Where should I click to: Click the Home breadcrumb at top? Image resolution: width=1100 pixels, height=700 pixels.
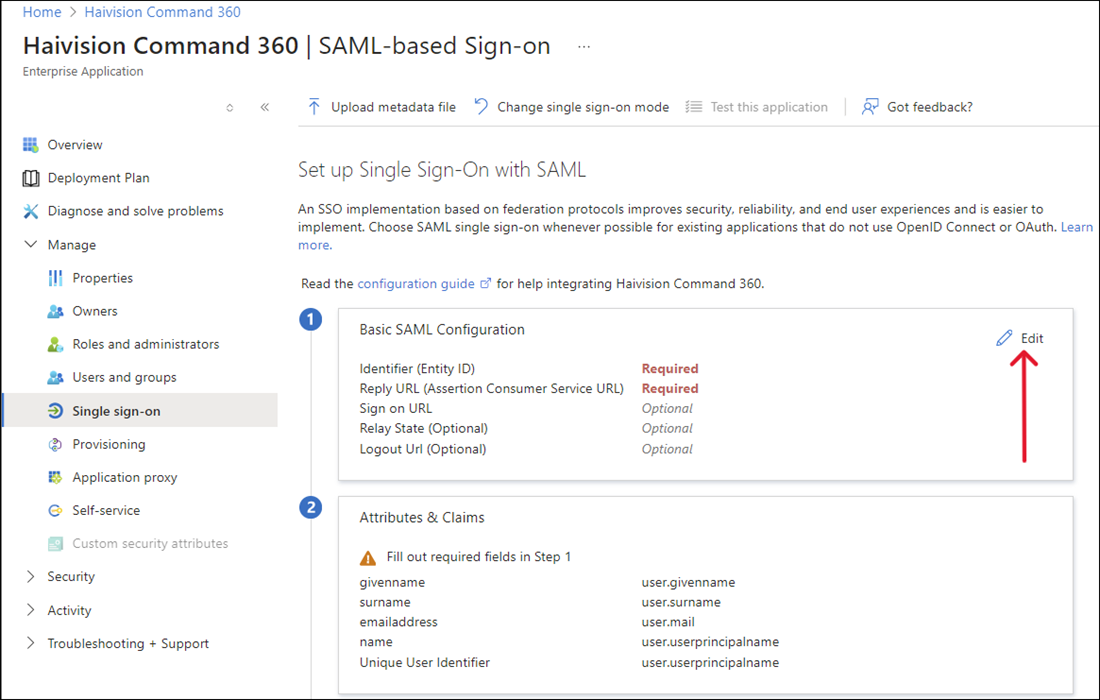pyautogui.click(x=40, y=11)
